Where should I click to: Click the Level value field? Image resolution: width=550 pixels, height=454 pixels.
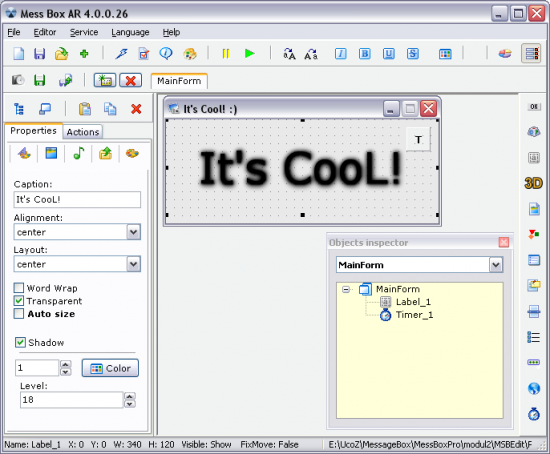click(x=72, y=400)
